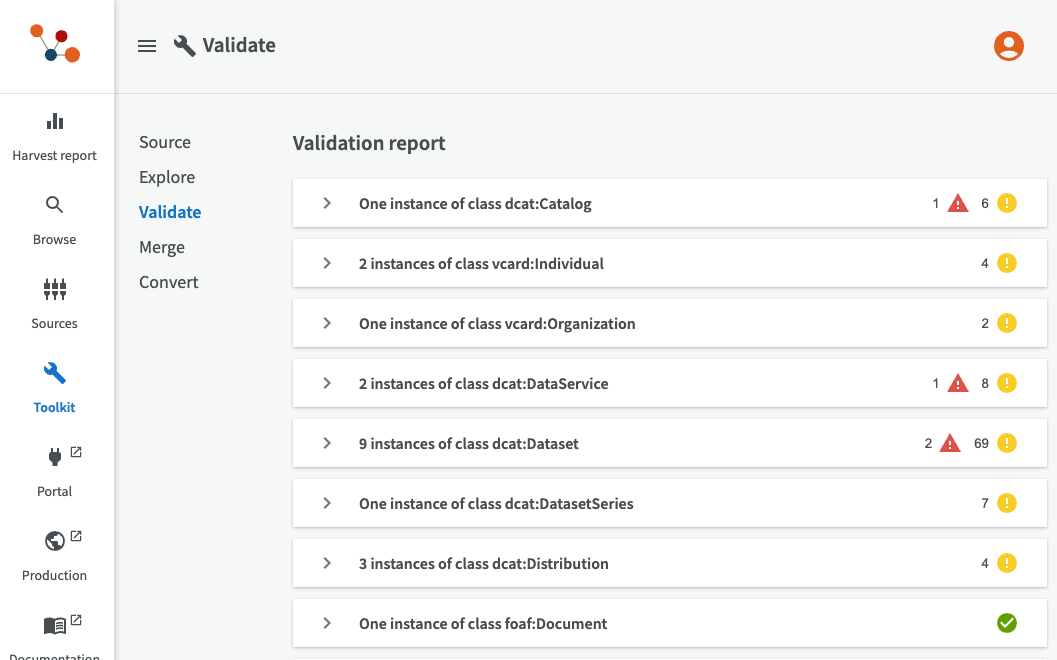Click the yellow warning icon on dcat:Distribution
The width and height of the screenshot is (1057, 660).
(1006, 563)
